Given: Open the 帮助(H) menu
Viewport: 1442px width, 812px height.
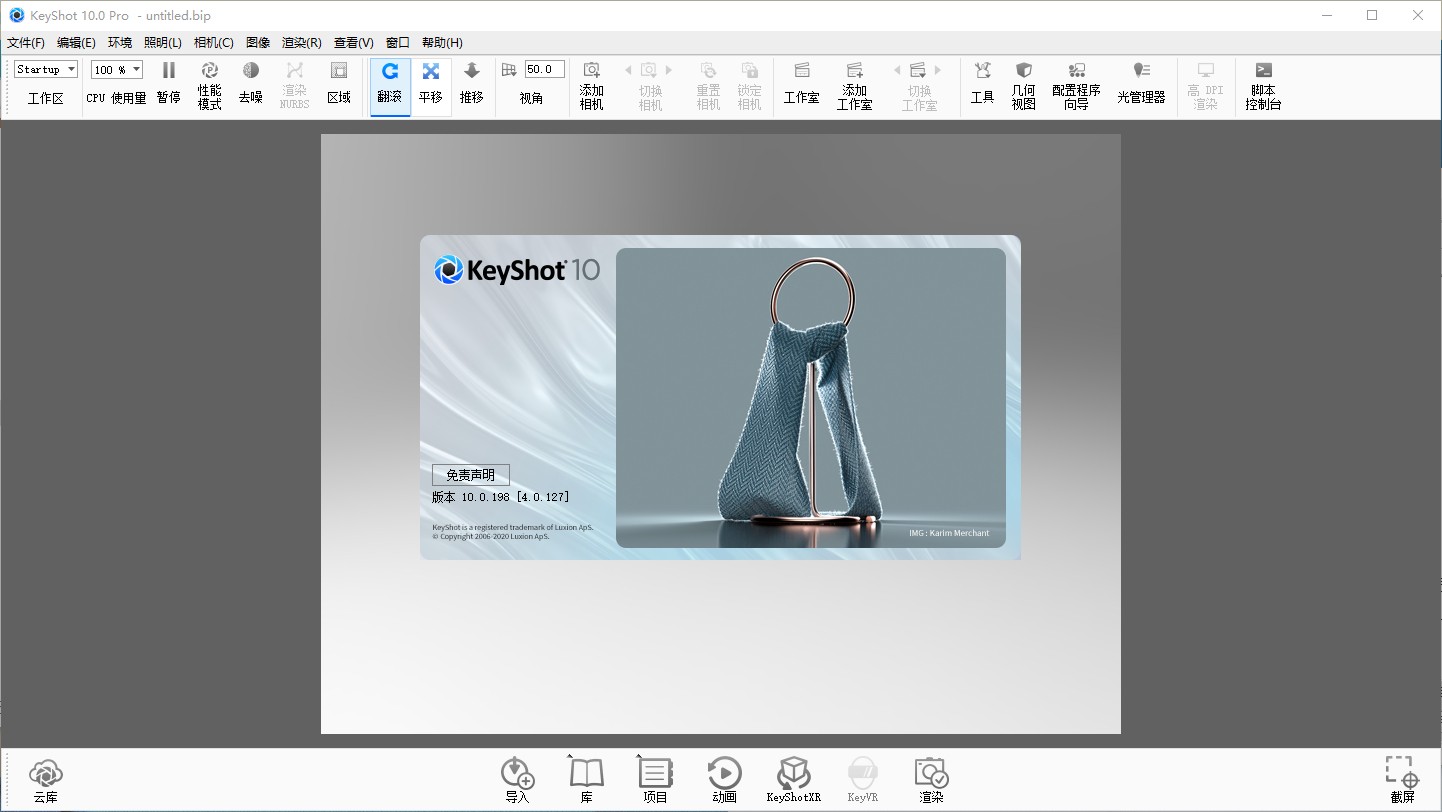Looking at the screenshot, I should 440,43.
